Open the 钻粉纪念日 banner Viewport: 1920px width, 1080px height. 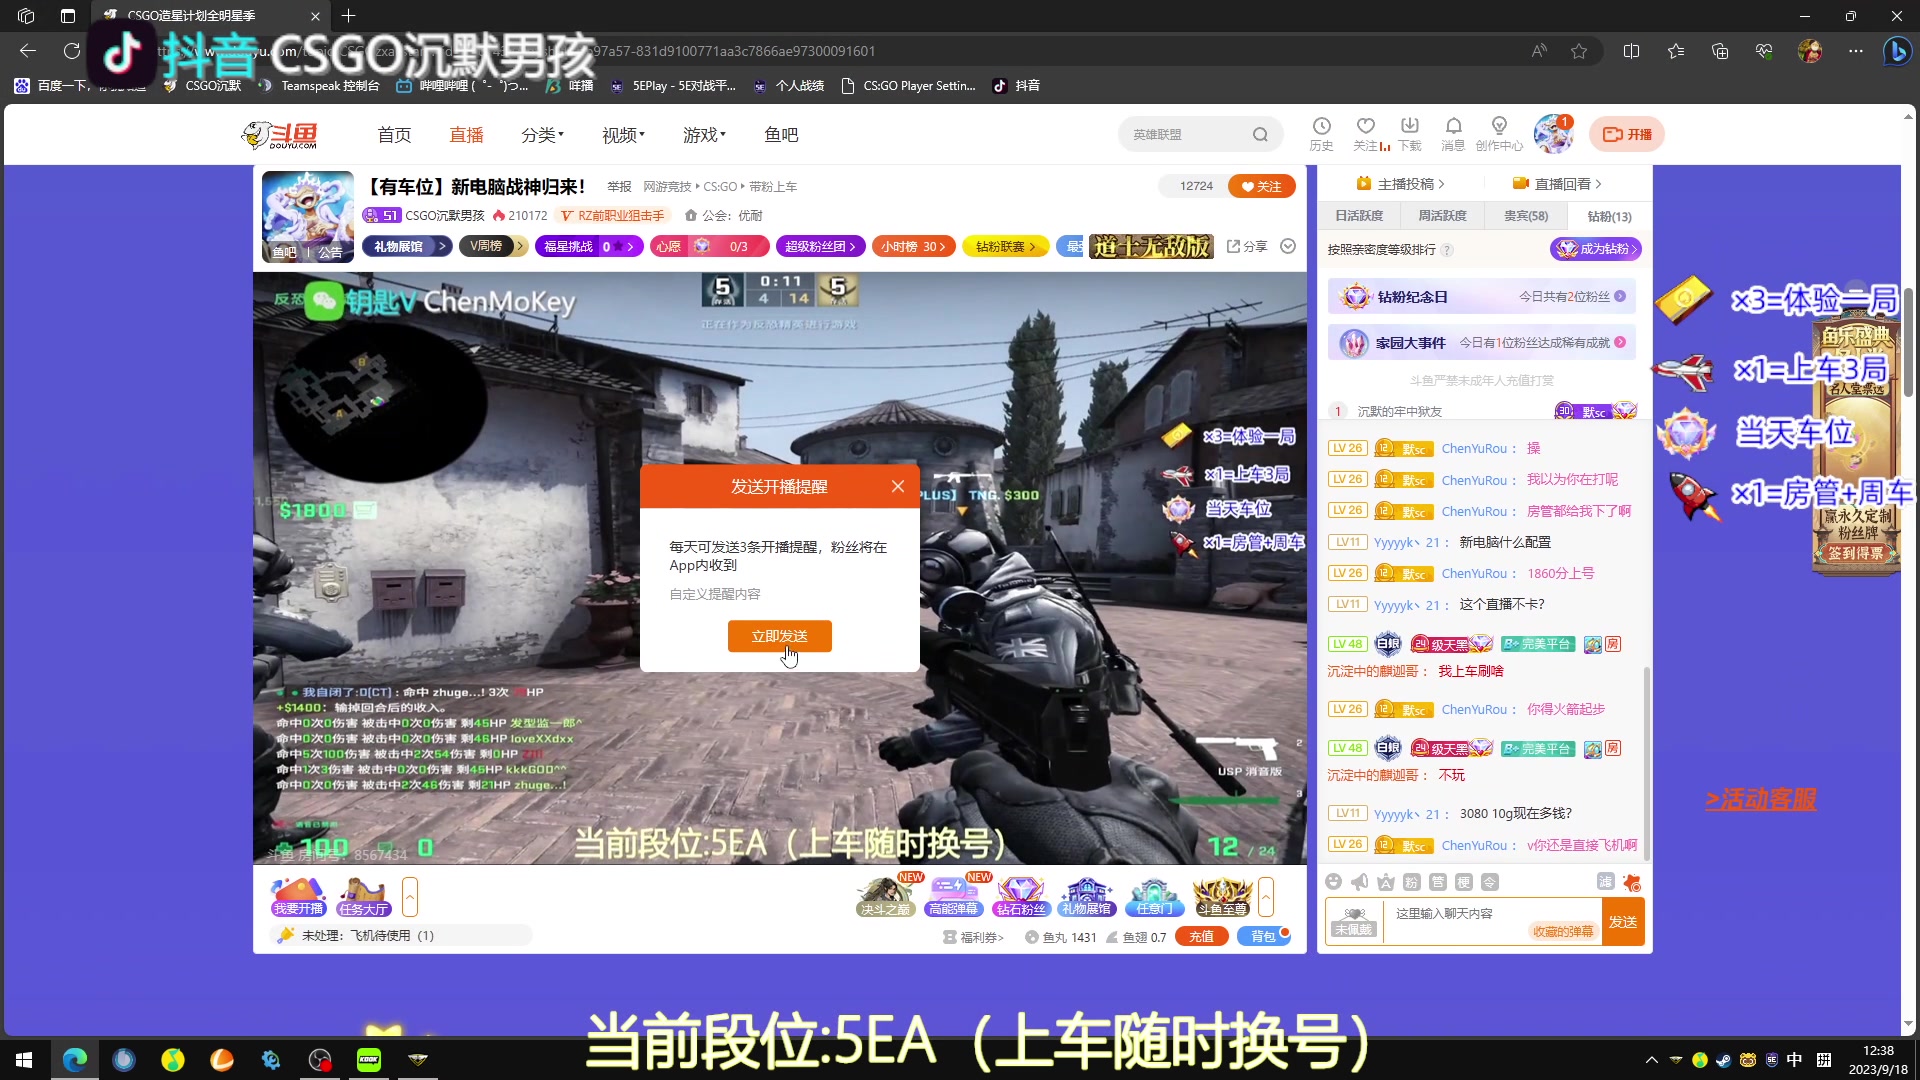click(1482, 297)
